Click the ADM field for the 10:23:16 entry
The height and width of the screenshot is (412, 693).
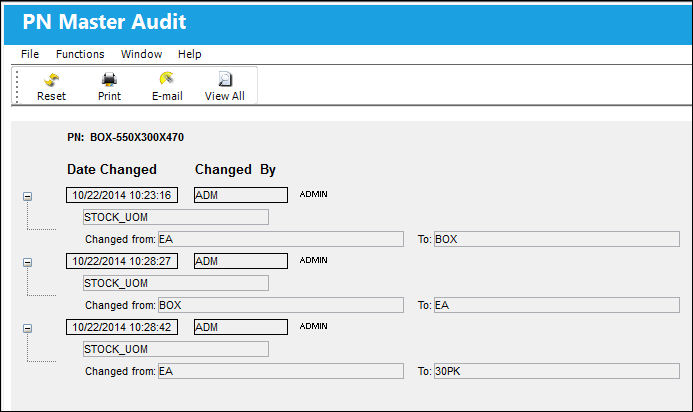tap(241, 195)
